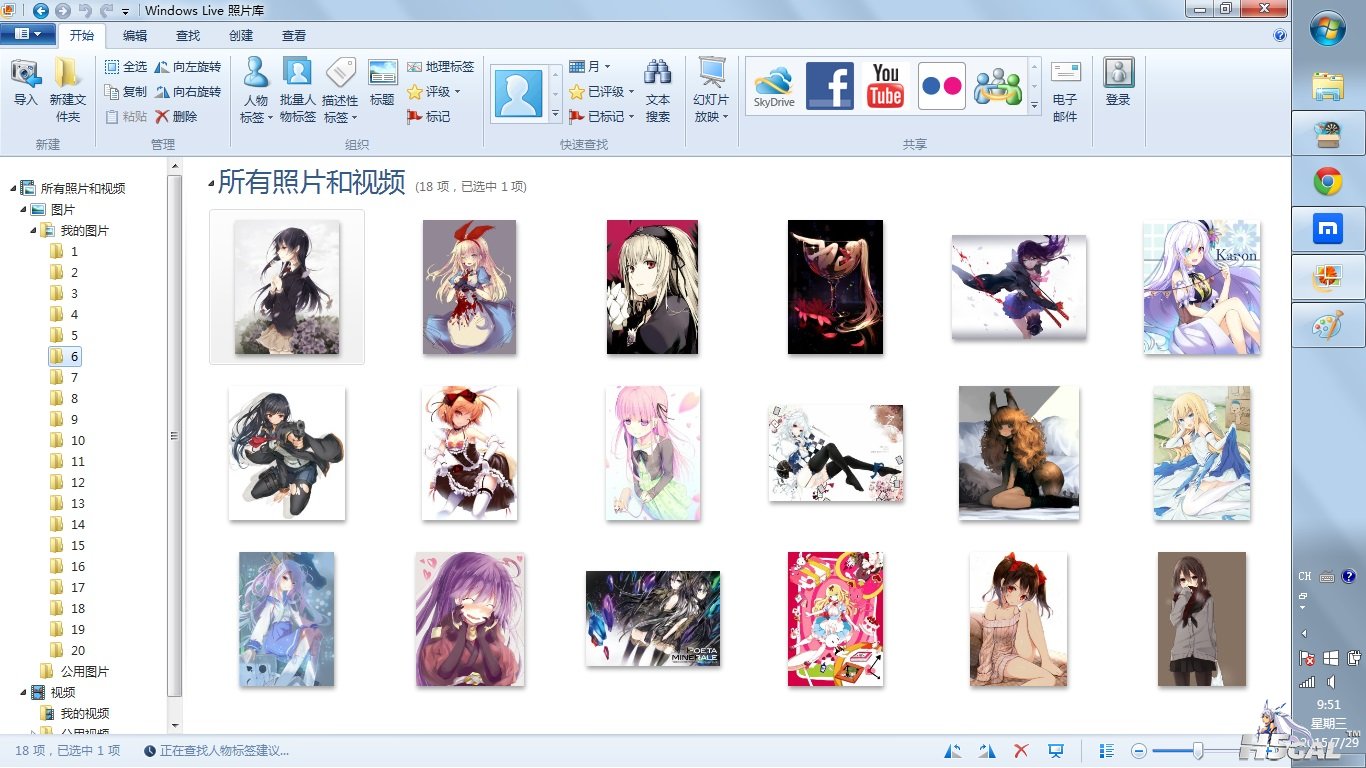1366x768 pixels.
Task: Select 我的视频 in the navigation tree
Action: 75,714
